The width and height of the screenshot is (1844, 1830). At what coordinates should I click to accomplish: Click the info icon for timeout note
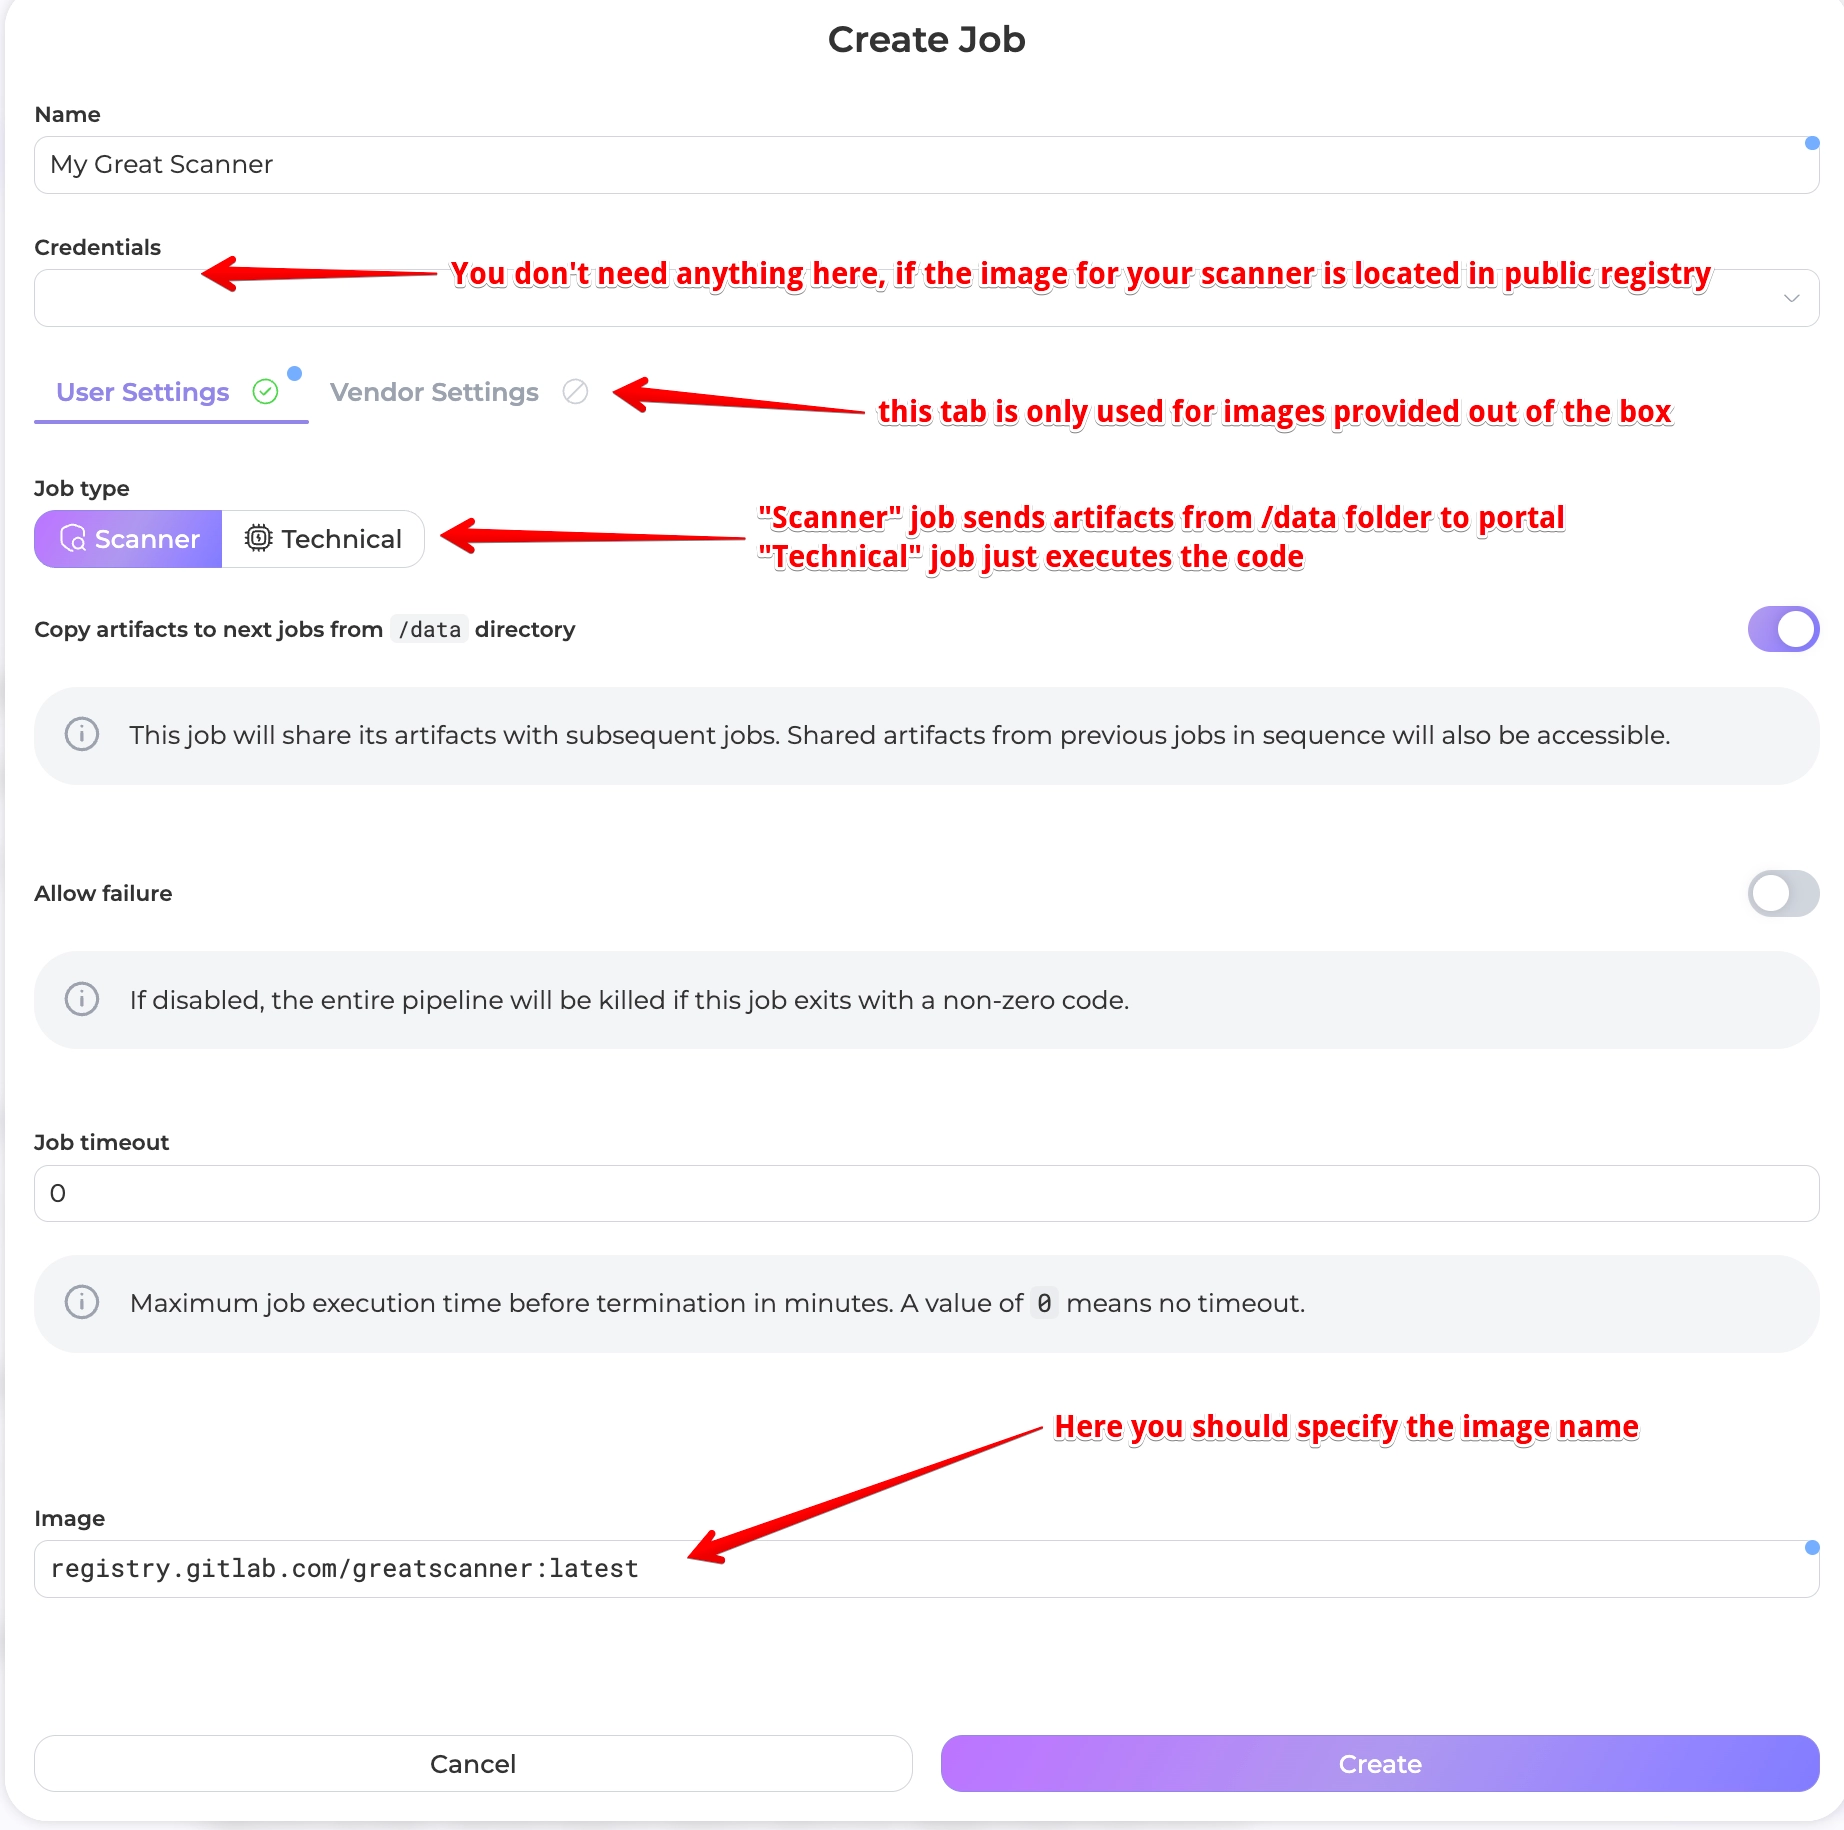pyautogui.click(x=82, y=1303)
